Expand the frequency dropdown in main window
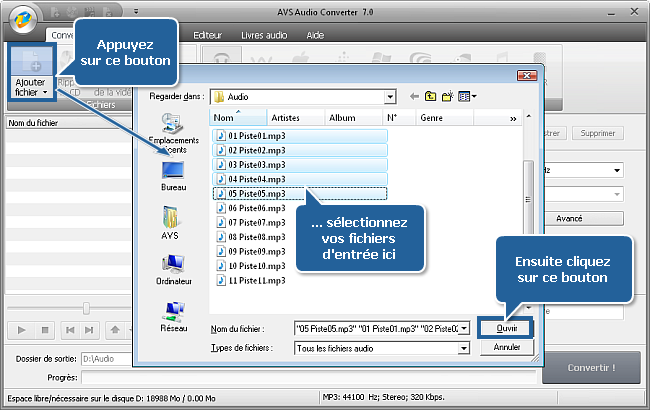This screenshot has height=410, width=650. [616, 170]
